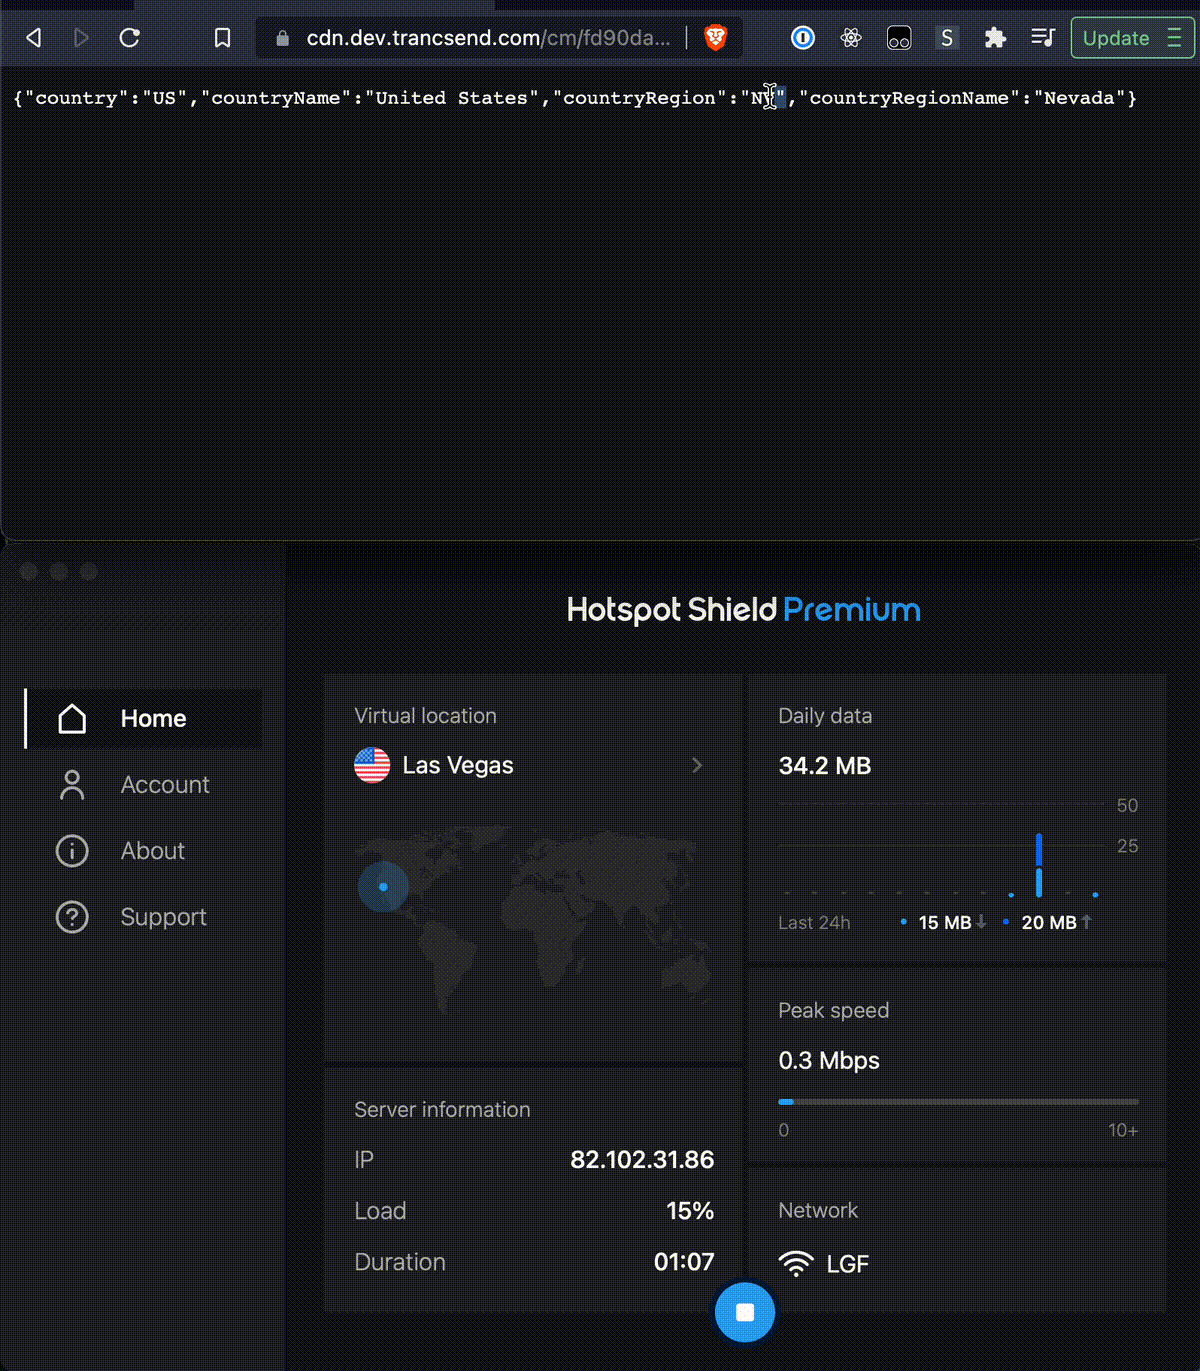Click the LGF network name
The height and width of the screenshot is (1371, 1200).
848,1264
